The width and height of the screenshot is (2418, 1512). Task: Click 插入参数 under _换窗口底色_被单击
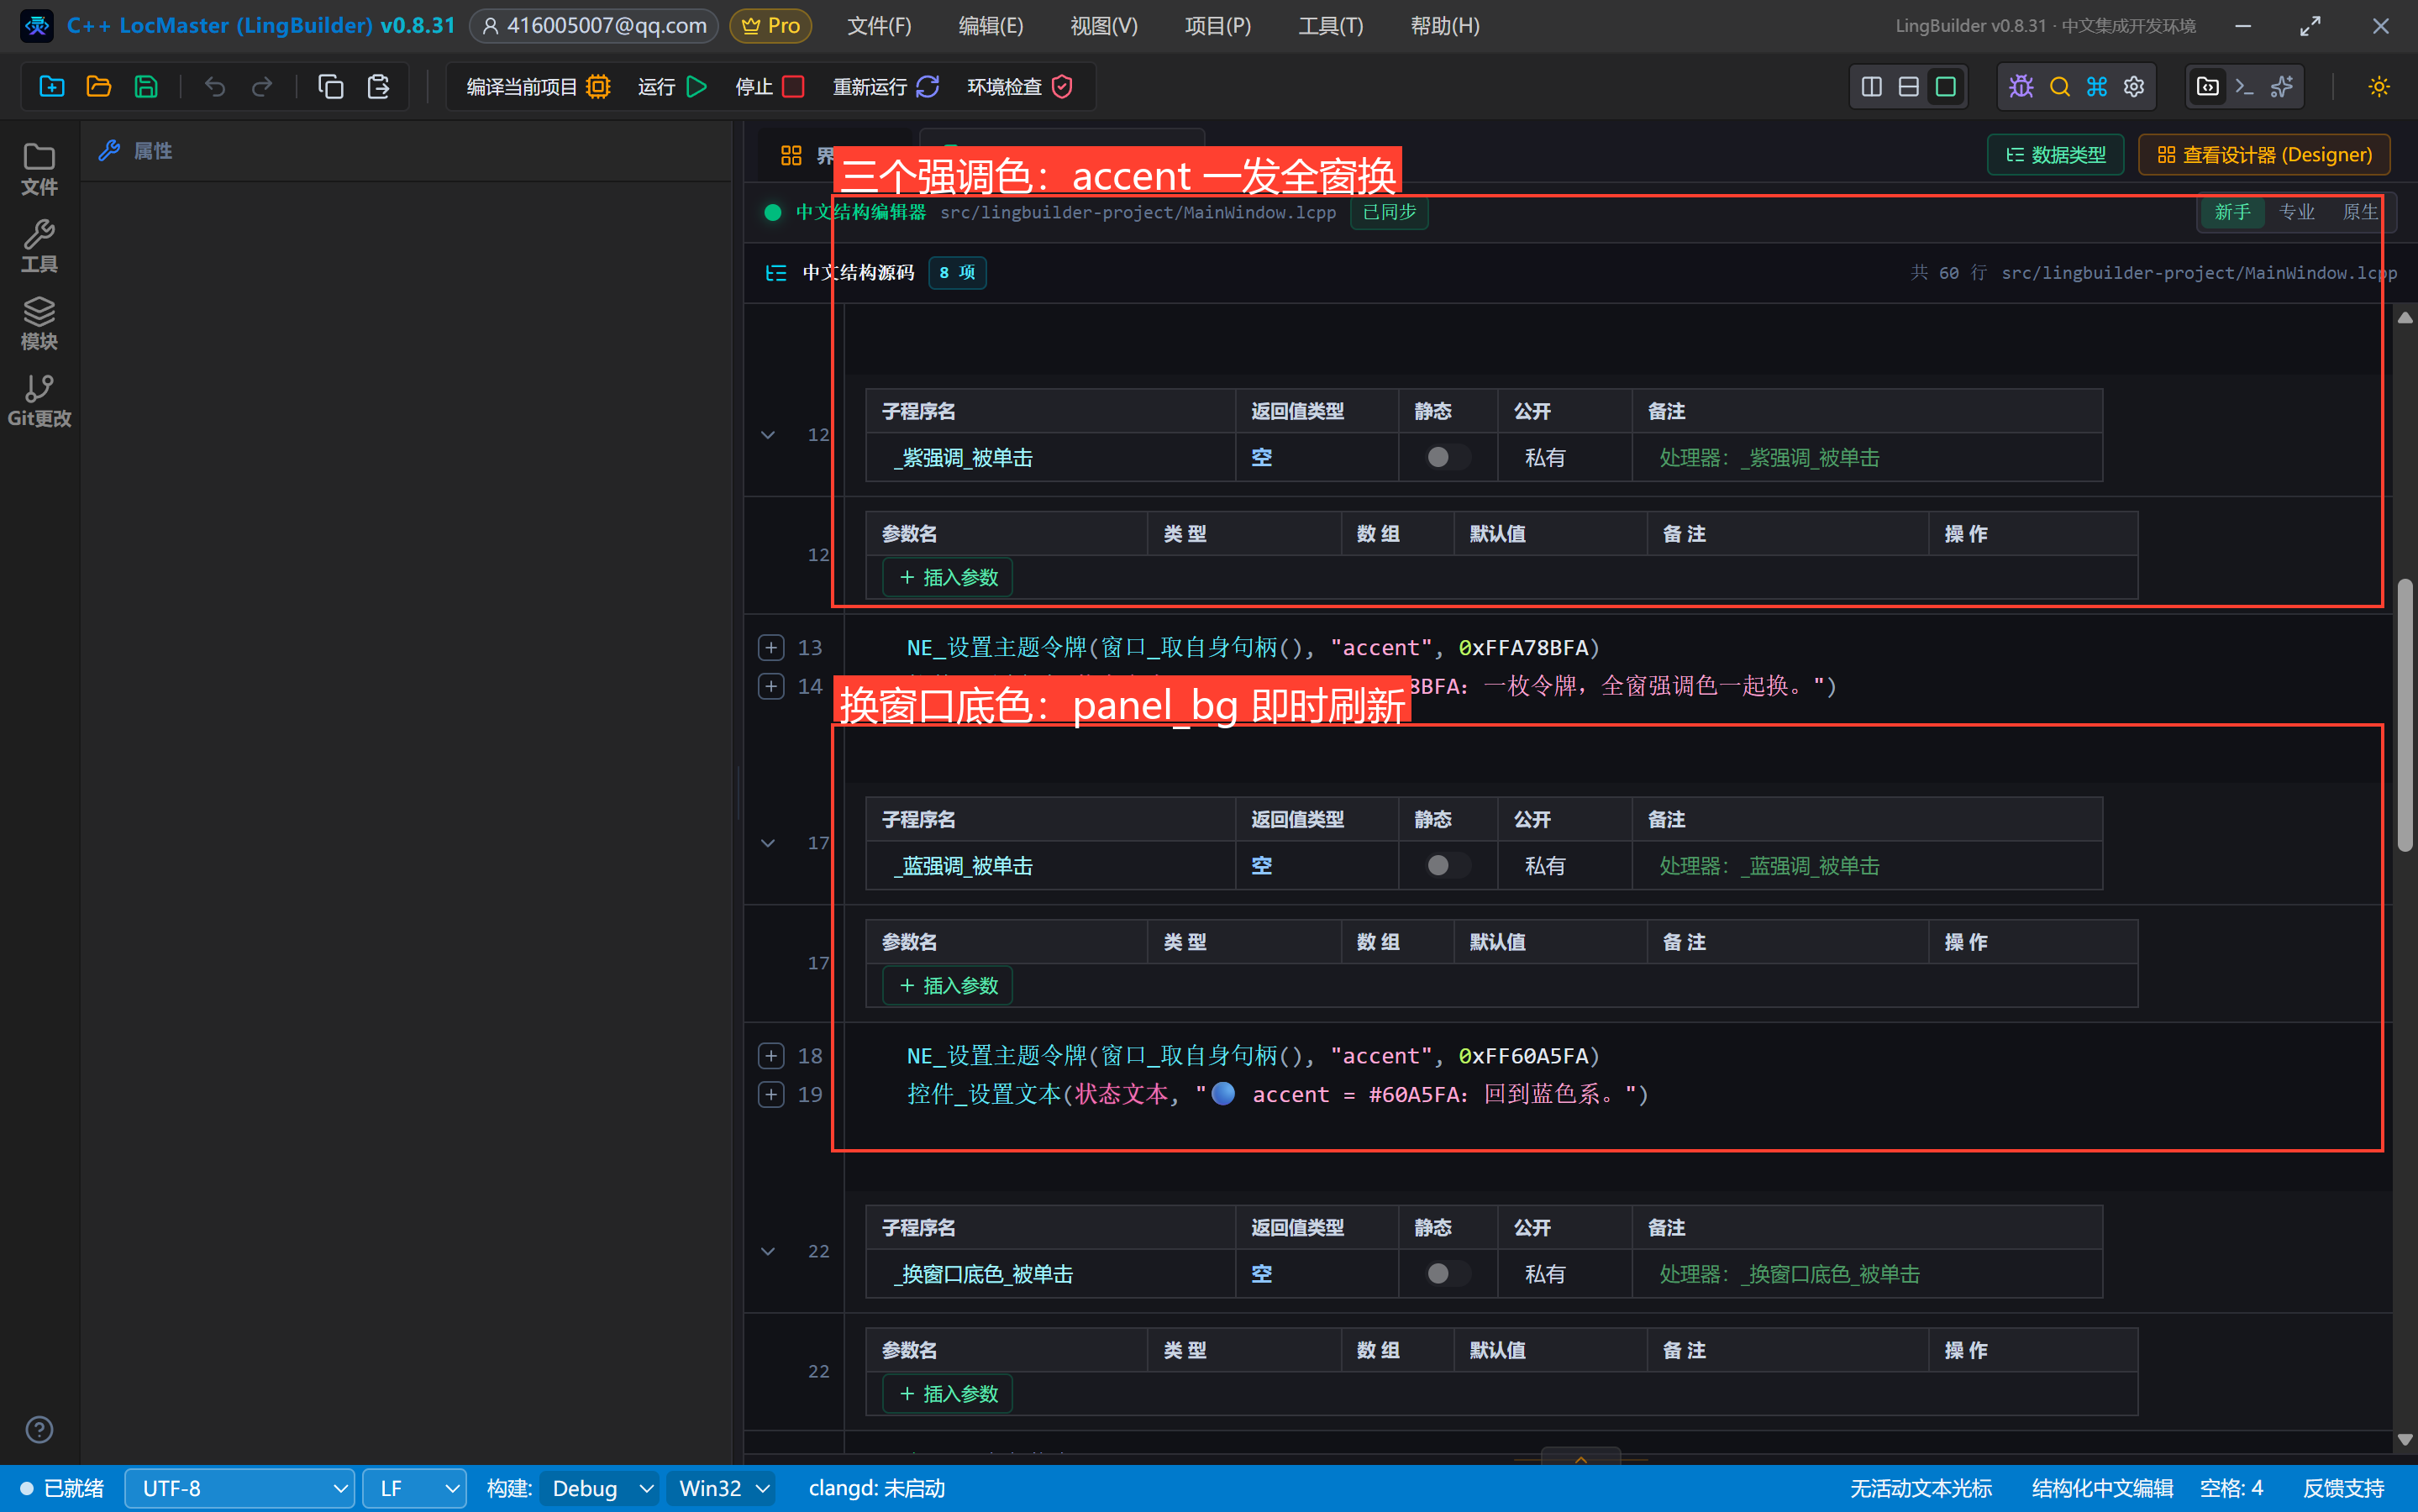click(x=948, y=1393)
